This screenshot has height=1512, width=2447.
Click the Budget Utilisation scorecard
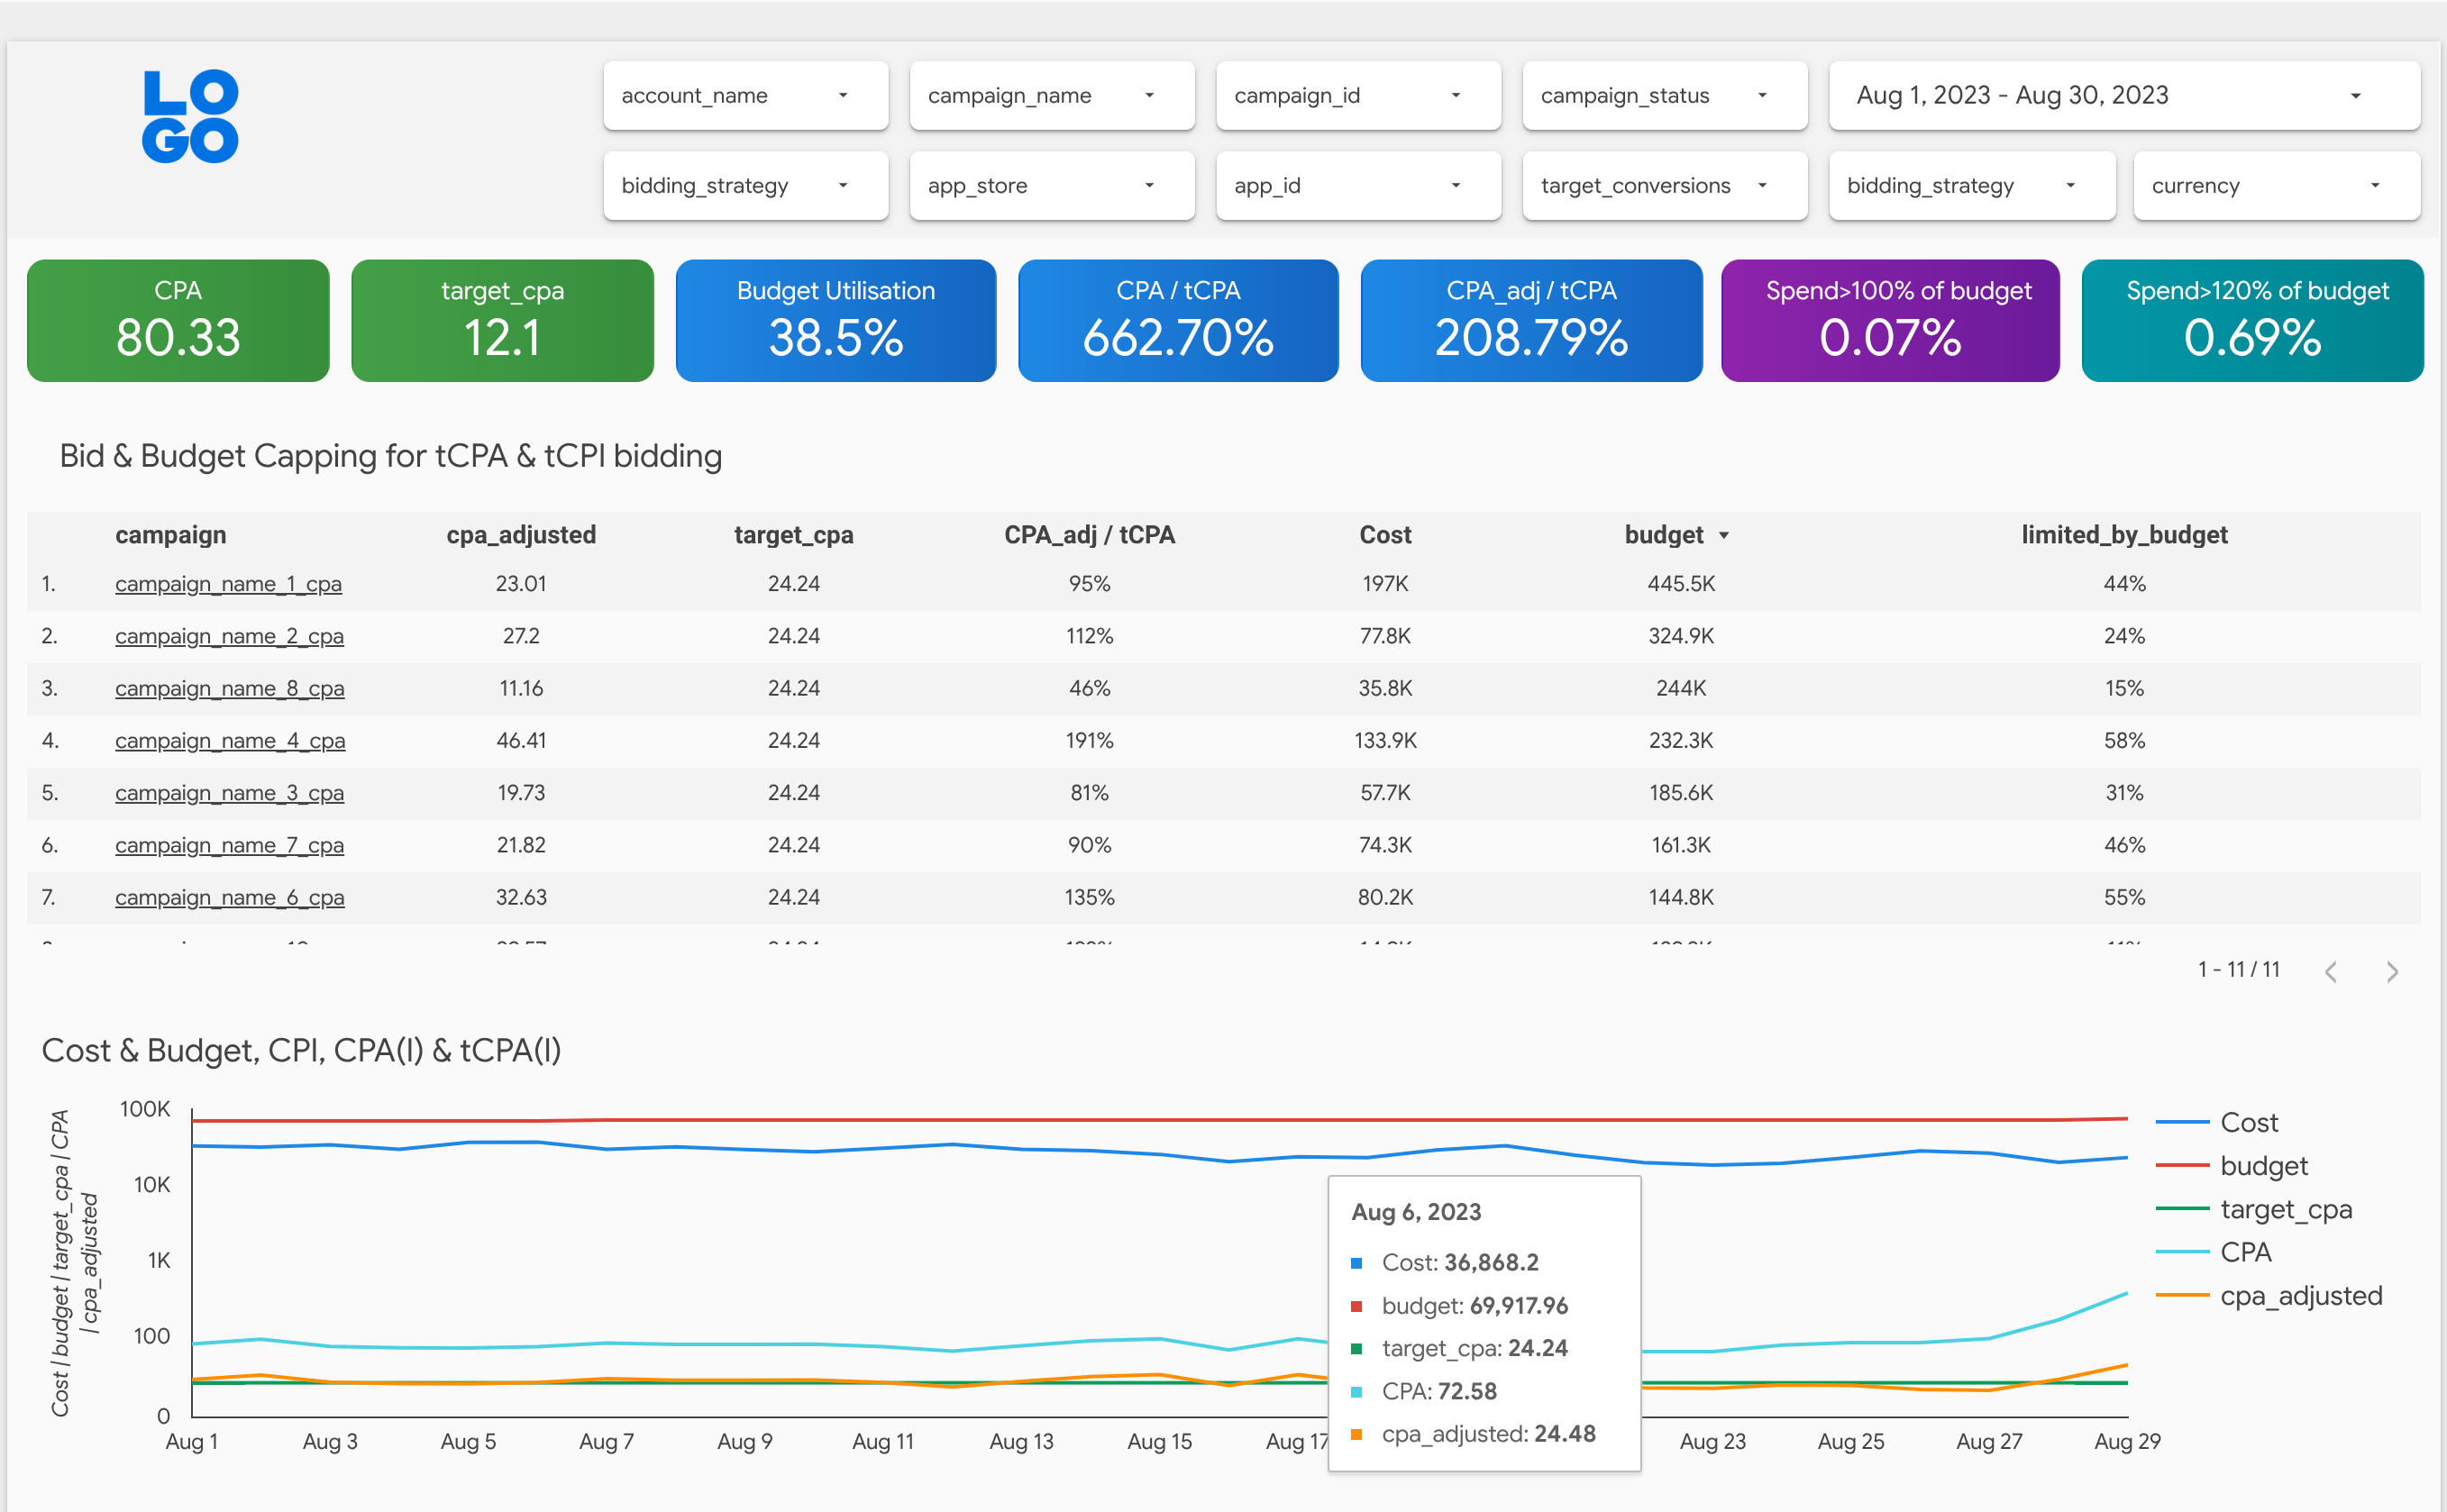click(x=835, y=320)
